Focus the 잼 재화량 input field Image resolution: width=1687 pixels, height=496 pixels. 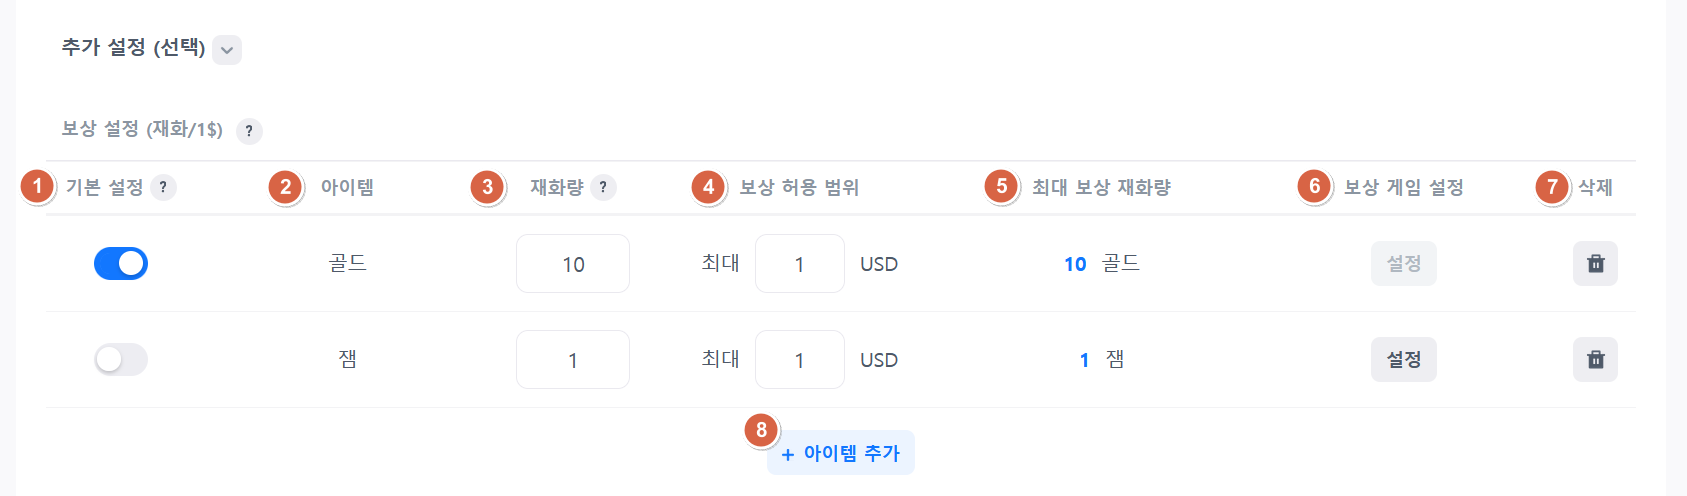[572, 360]
